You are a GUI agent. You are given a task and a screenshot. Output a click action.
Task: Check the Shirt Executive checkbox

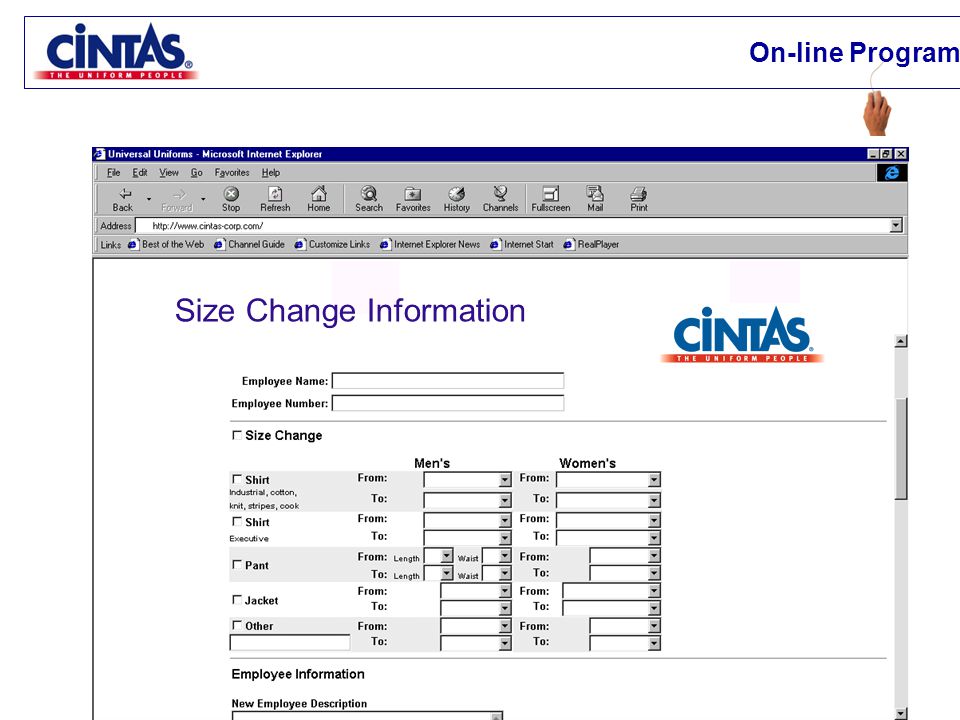[x=237, y=522]
